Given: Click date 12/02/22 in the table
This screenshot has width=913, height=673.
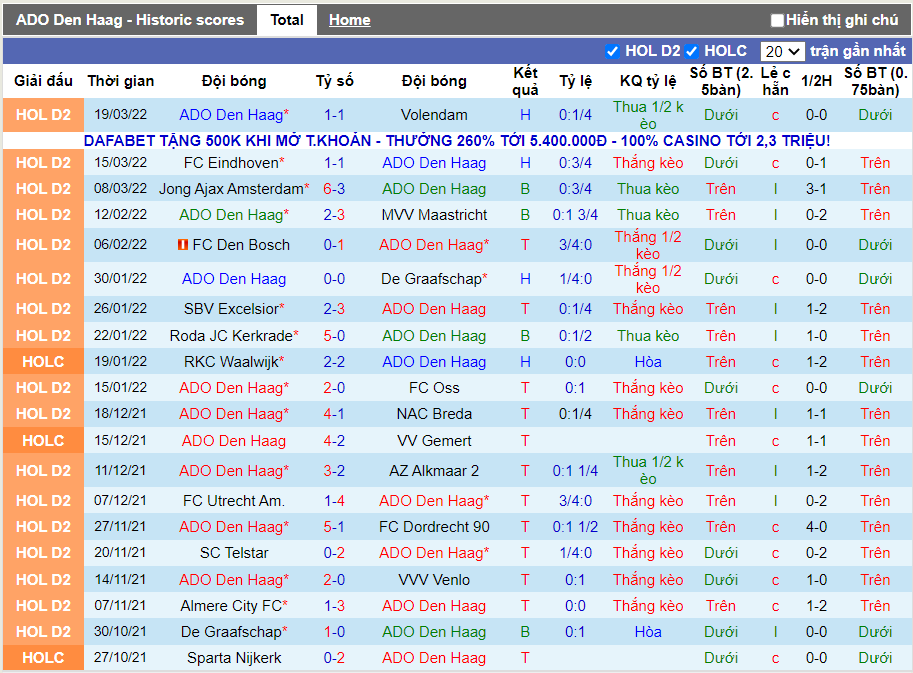Looking at the screenshot, I should click(x=121, y=215).
